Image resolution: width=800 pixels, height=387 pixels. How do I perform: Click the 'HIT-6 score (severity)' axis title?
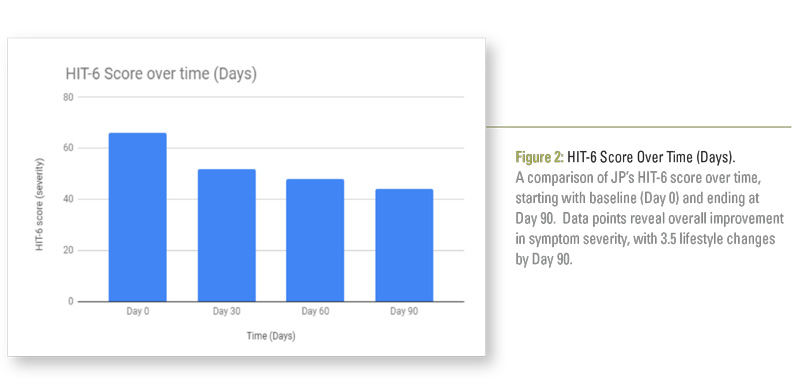click(39, 204)
